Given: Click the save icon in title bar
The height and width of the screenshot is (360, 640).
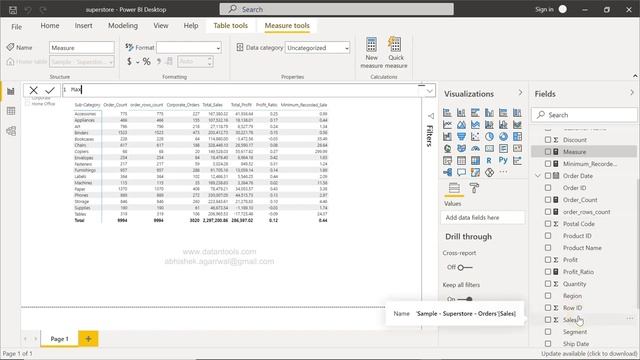Looking at the screenshot, I should (x=13, y=9).
